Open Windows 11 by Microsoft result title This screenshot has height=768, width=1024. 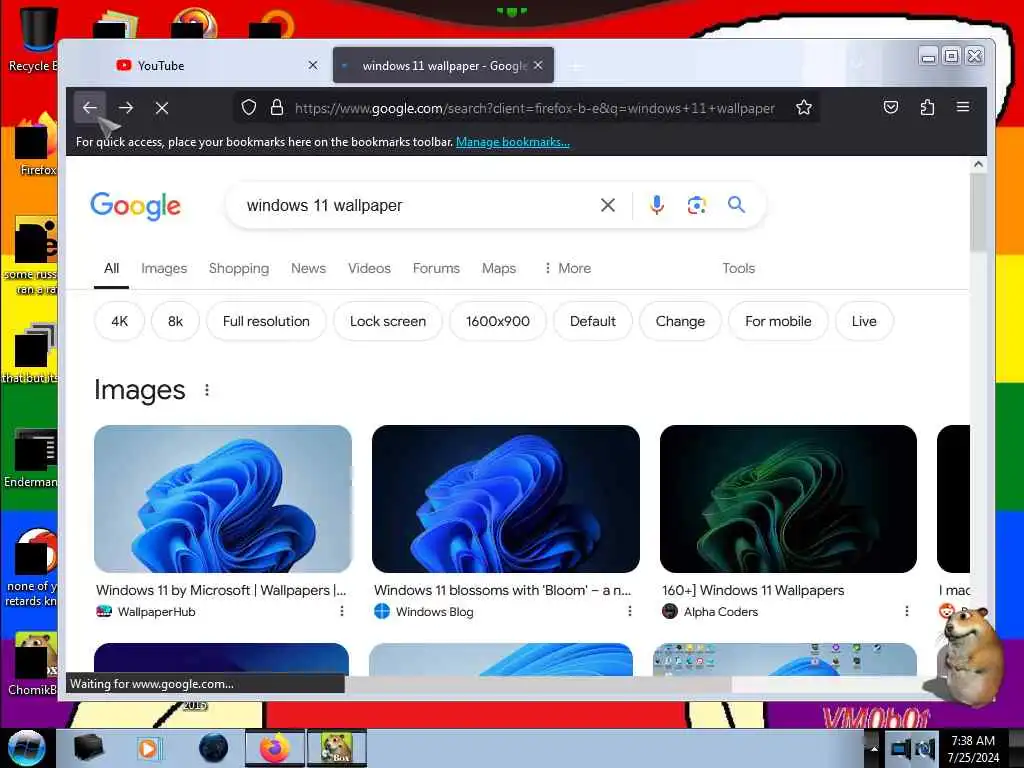coord(221,590)
